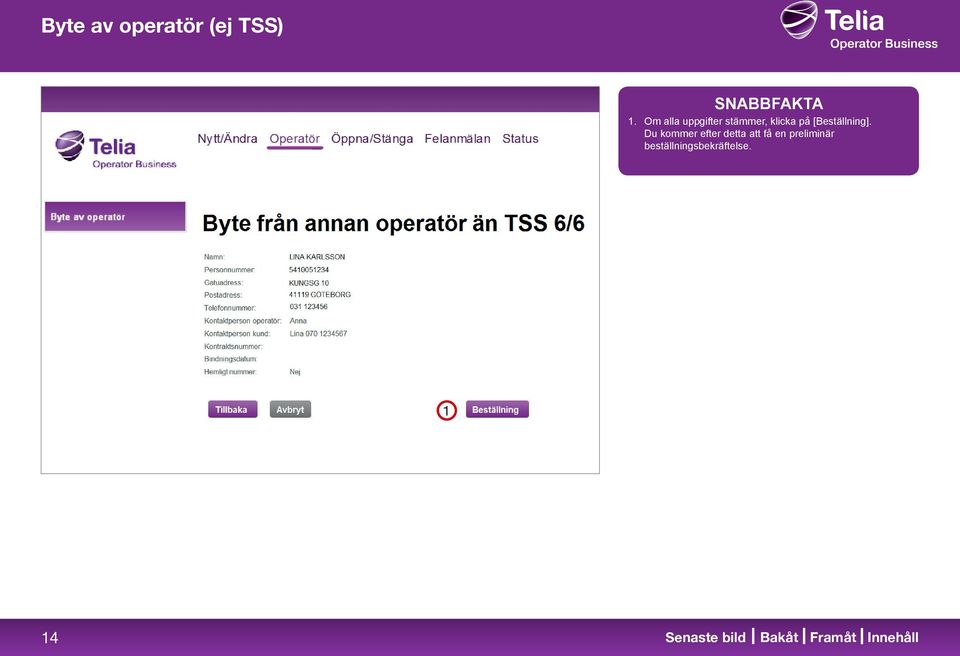The width and height of the screenshot is (960, 656).
Task: Click the Kontaktperson kund value Lina 070 1234567
Action: click(x=318, y=334)
